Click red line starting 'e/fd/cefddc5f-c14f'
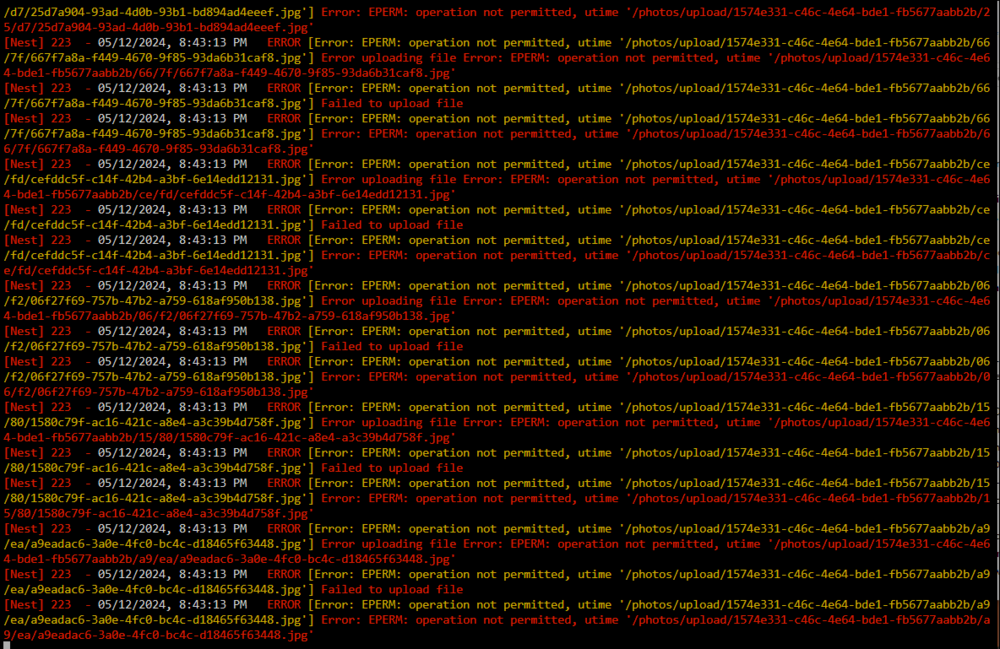Screen dimensions: 1000x649 pos(158,270)
